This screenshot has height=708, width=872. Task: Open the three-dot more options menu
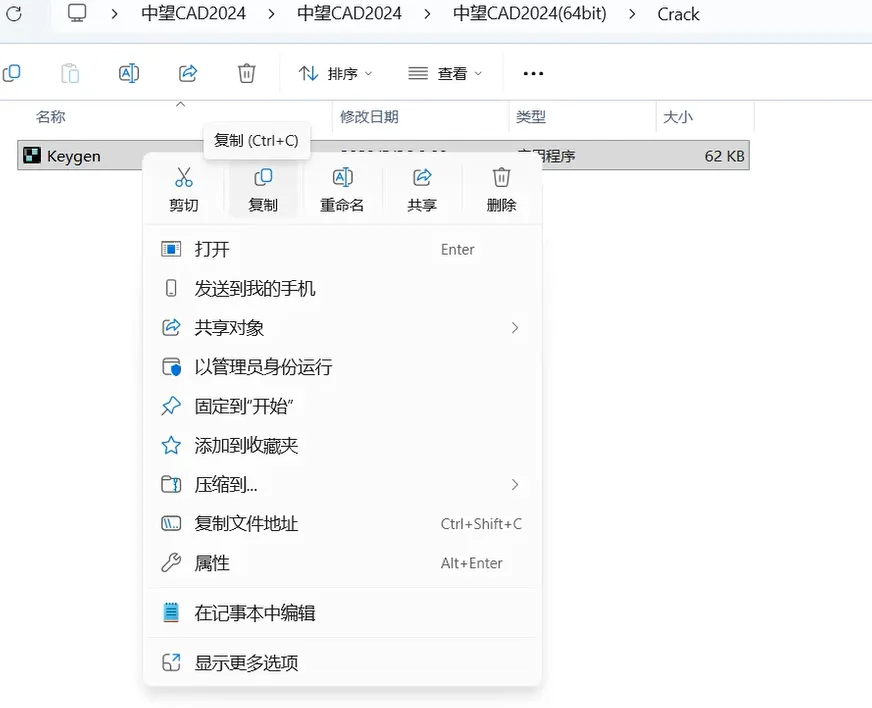pyautogui.click(x=533, y=73)
